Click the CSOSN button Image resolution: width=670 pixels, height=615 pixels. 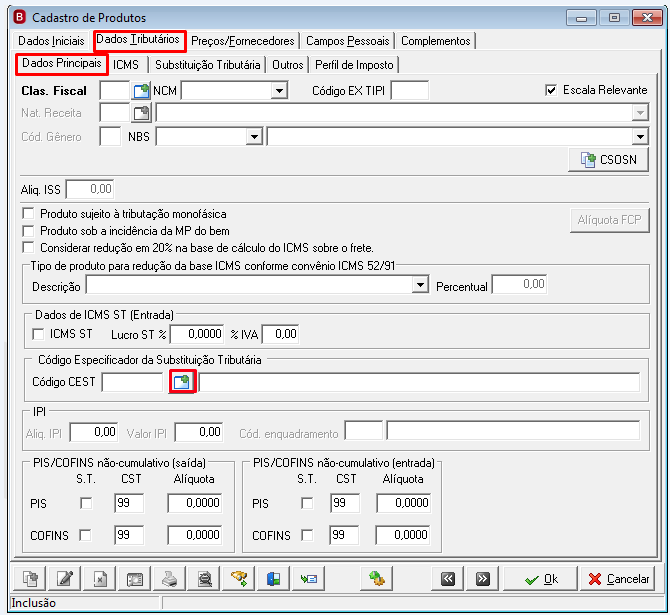[608, 160]
